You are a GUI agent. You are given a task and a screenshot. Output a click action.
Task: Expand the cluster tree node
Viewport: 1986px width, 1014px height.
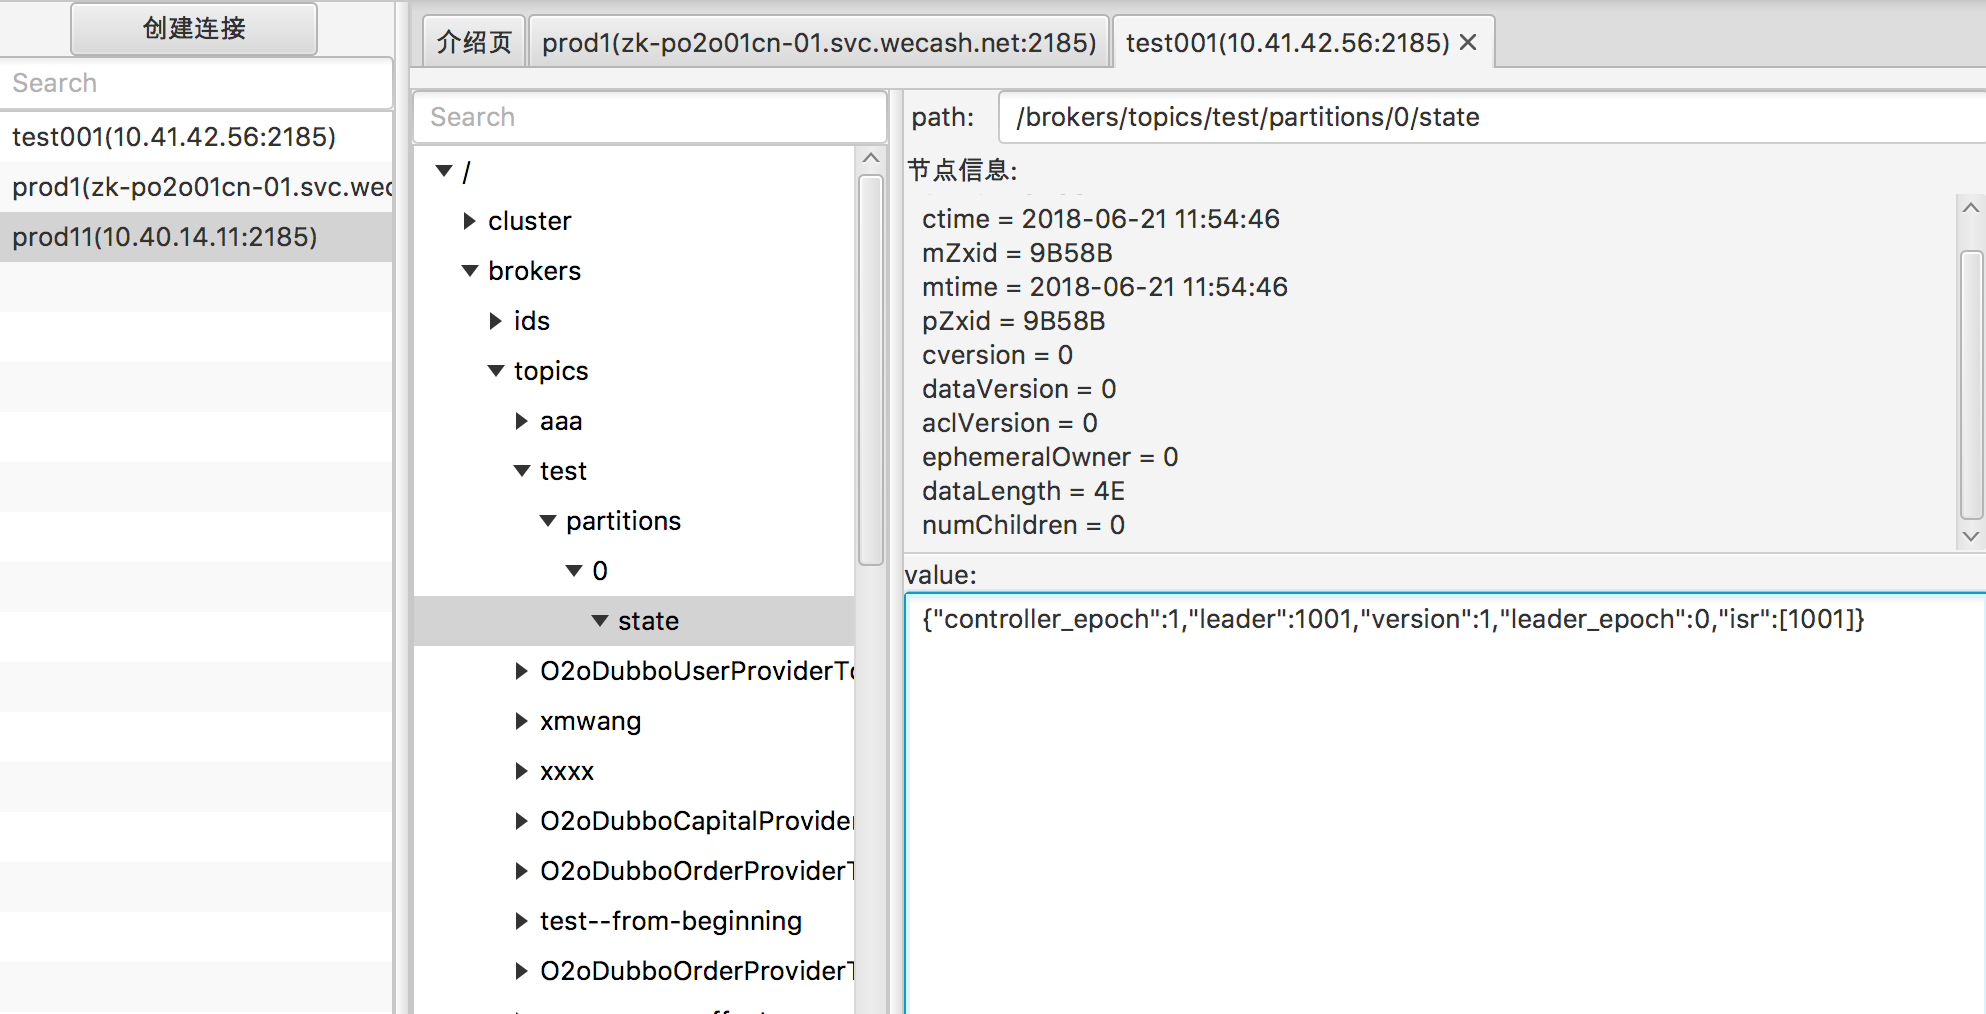coord(470,221)
